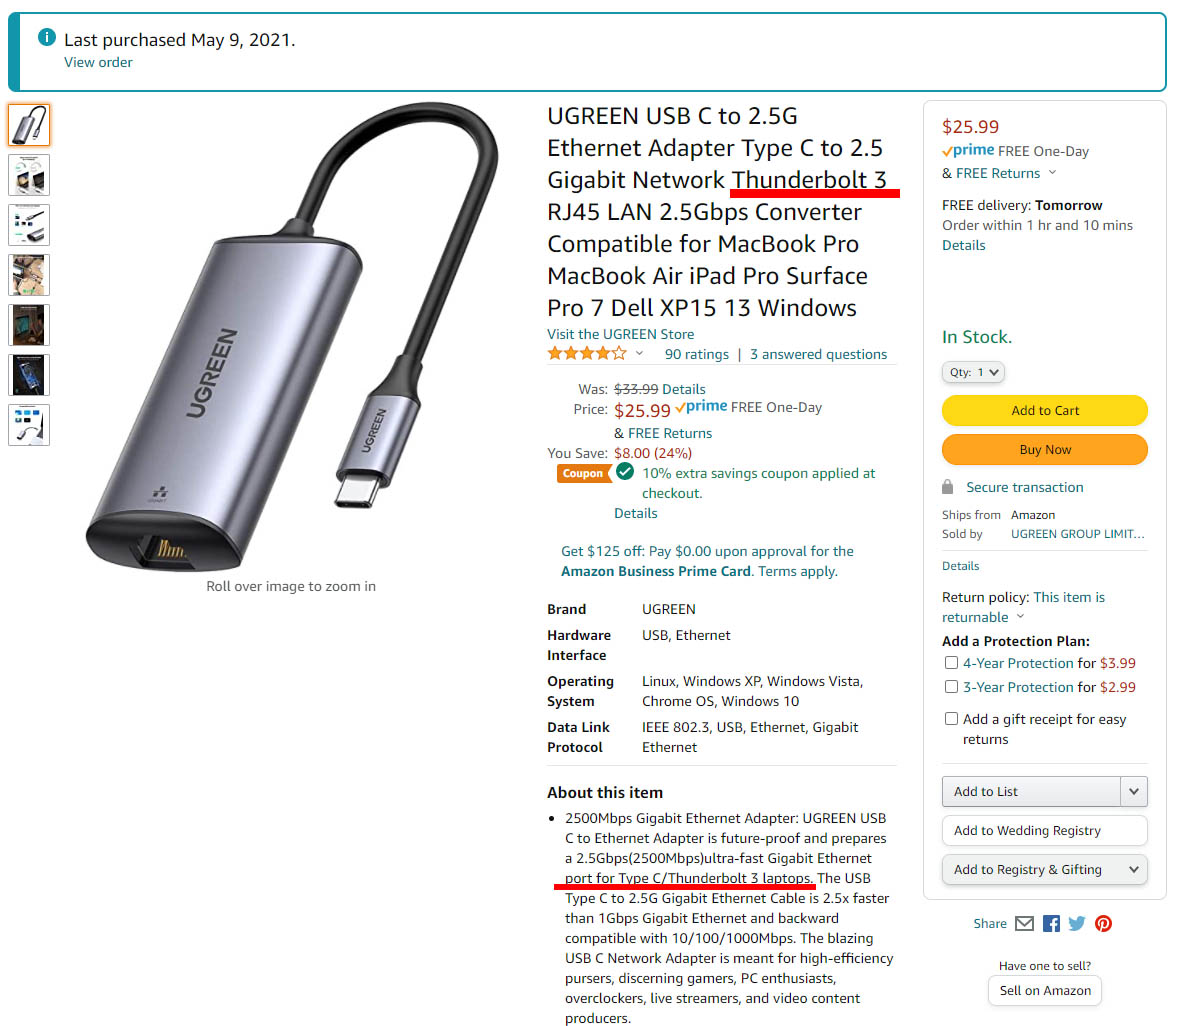1177x1026 pixels.
Task: Visit the UGREEN Store link
Action: [x=620, y=334]
